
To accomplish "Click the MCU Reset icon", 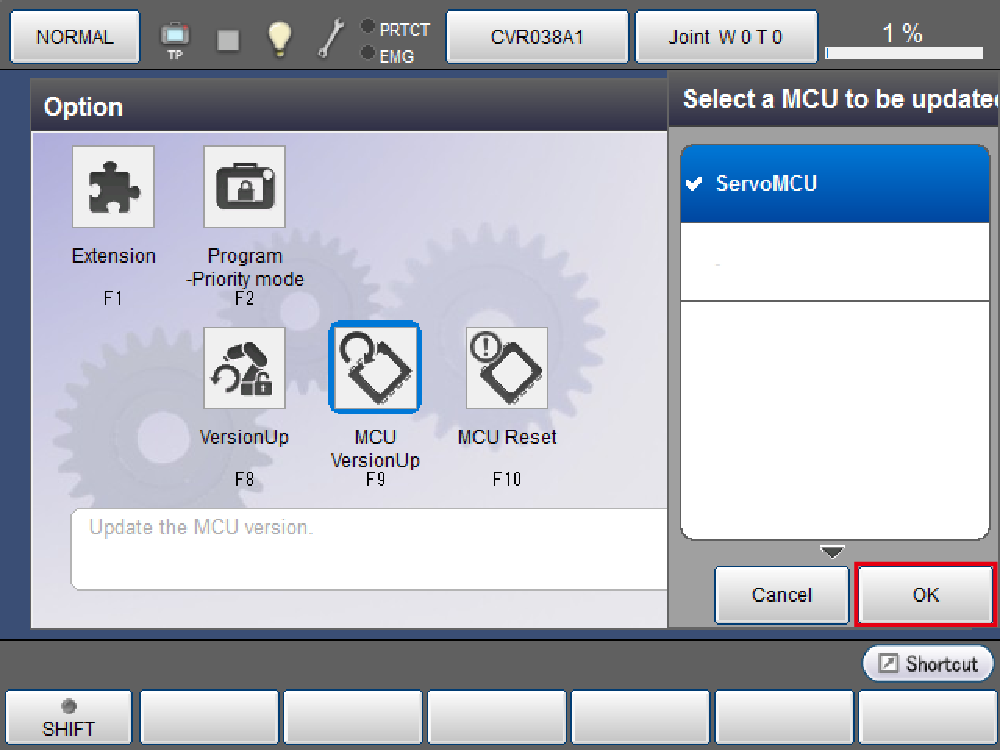I will (x=507, y=368).
